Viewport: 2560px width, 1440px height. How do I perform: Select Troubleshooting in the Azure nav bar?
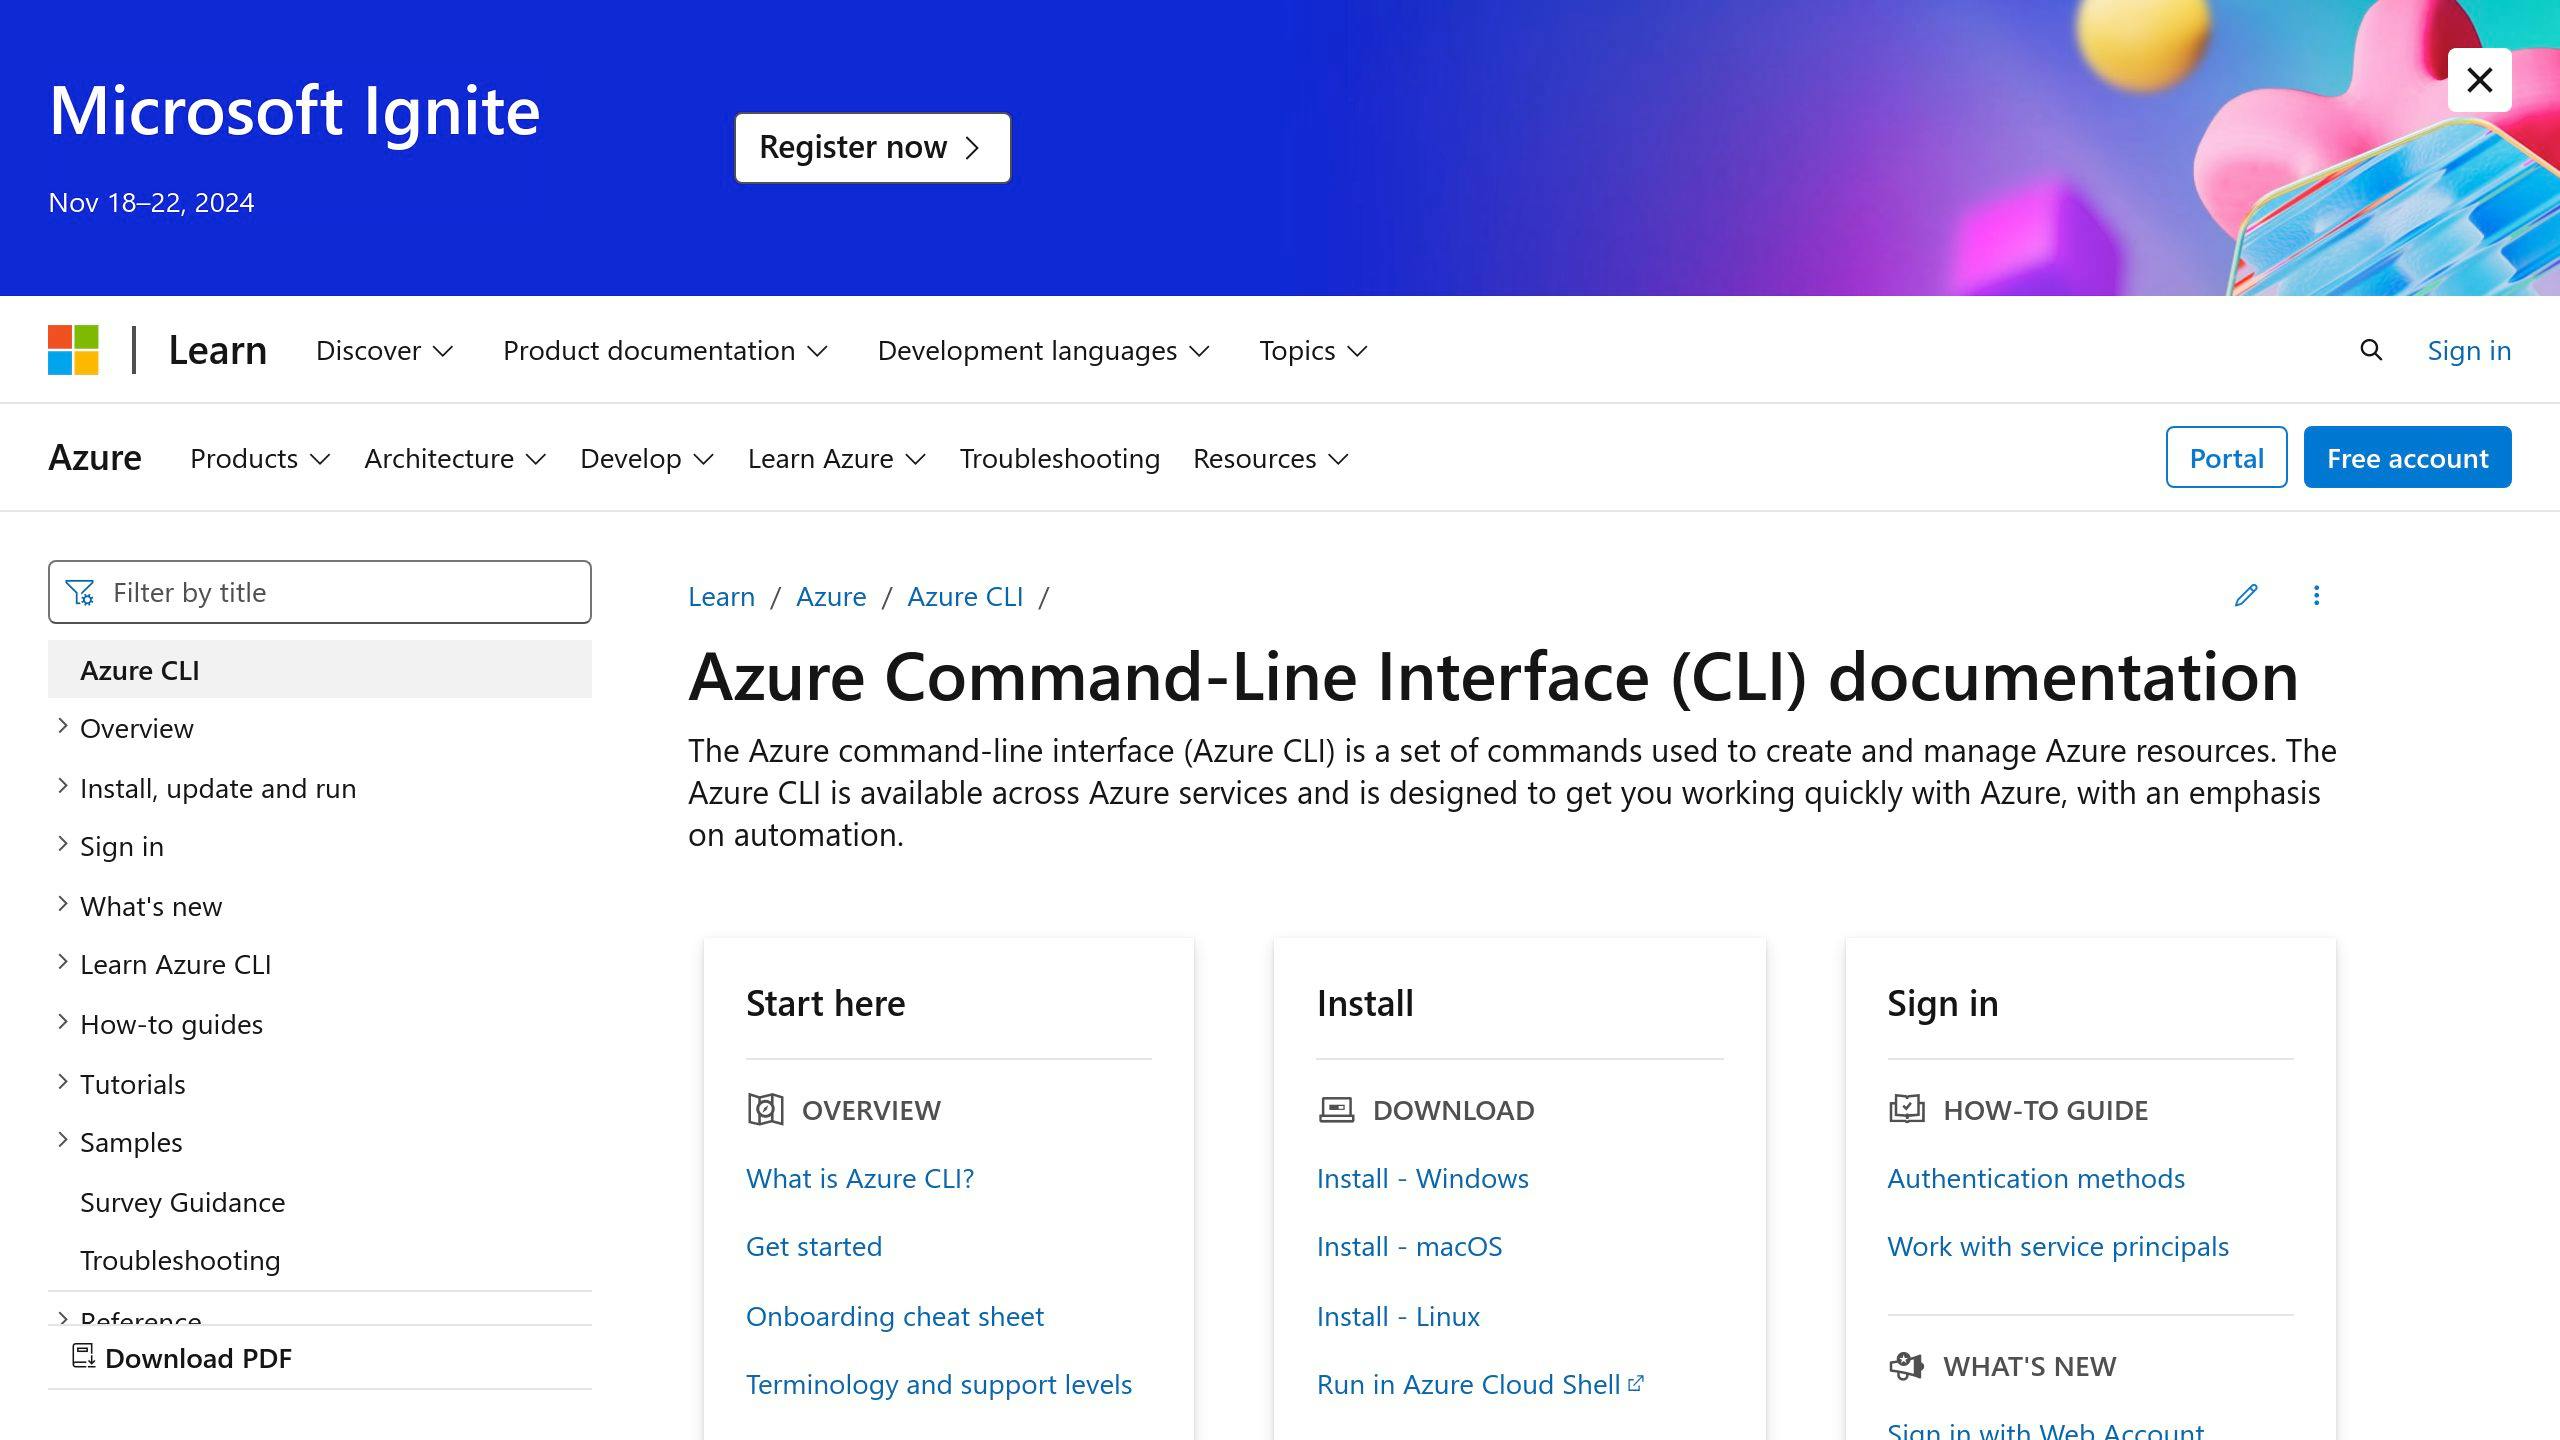pos(1060,458)
